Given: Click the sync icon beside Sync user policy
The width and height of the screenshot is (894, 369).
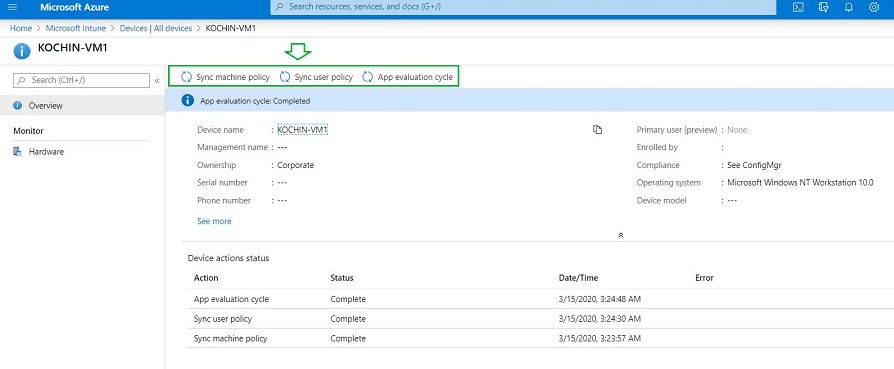Looking at the screenshot, I should point(285,76).
